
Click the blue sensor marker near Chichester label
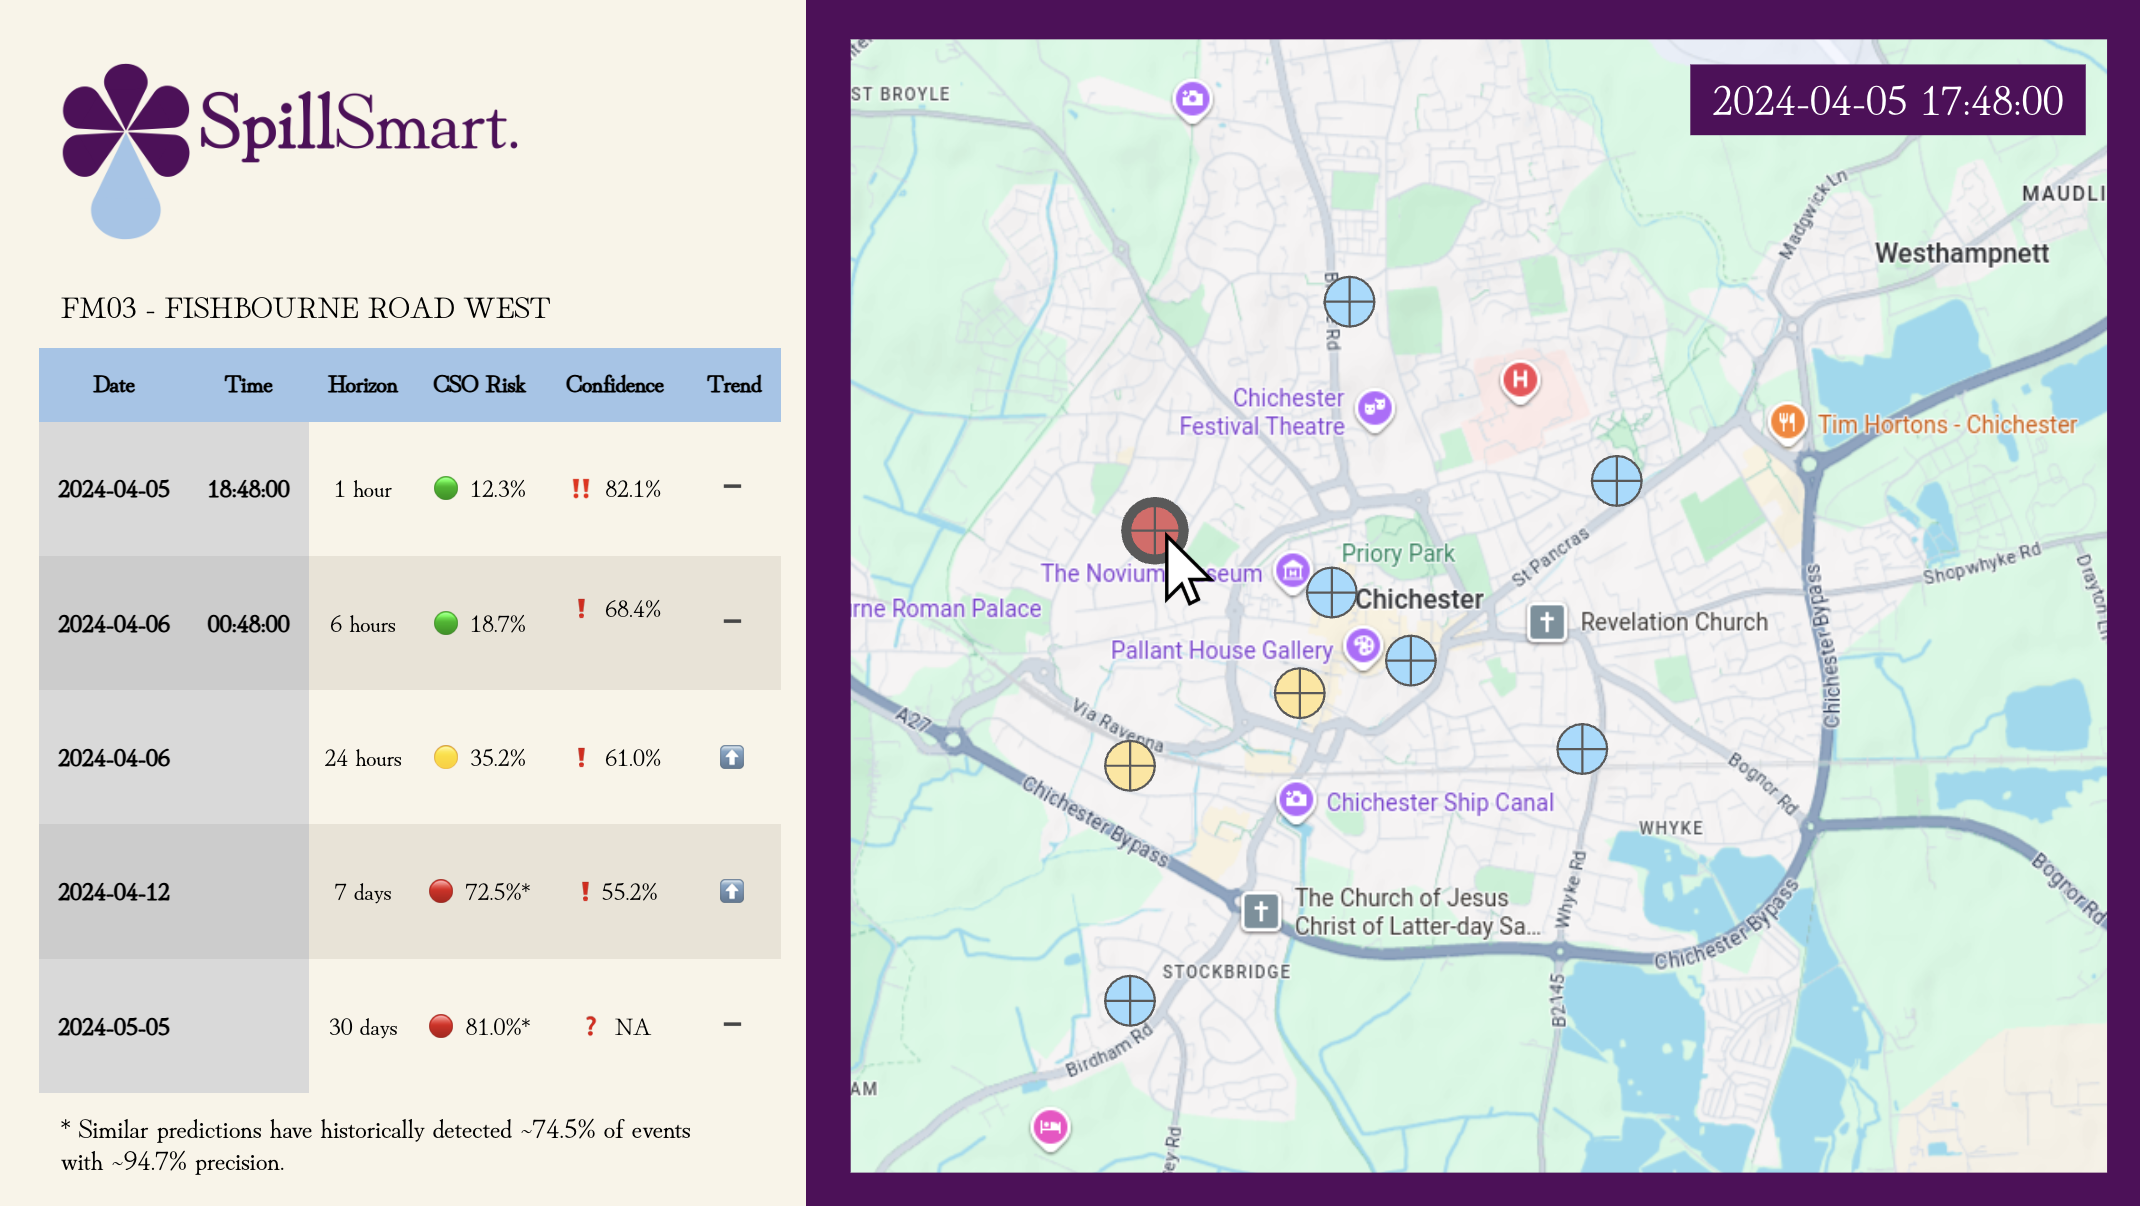pyautogui.click(x=1331, y=592)
